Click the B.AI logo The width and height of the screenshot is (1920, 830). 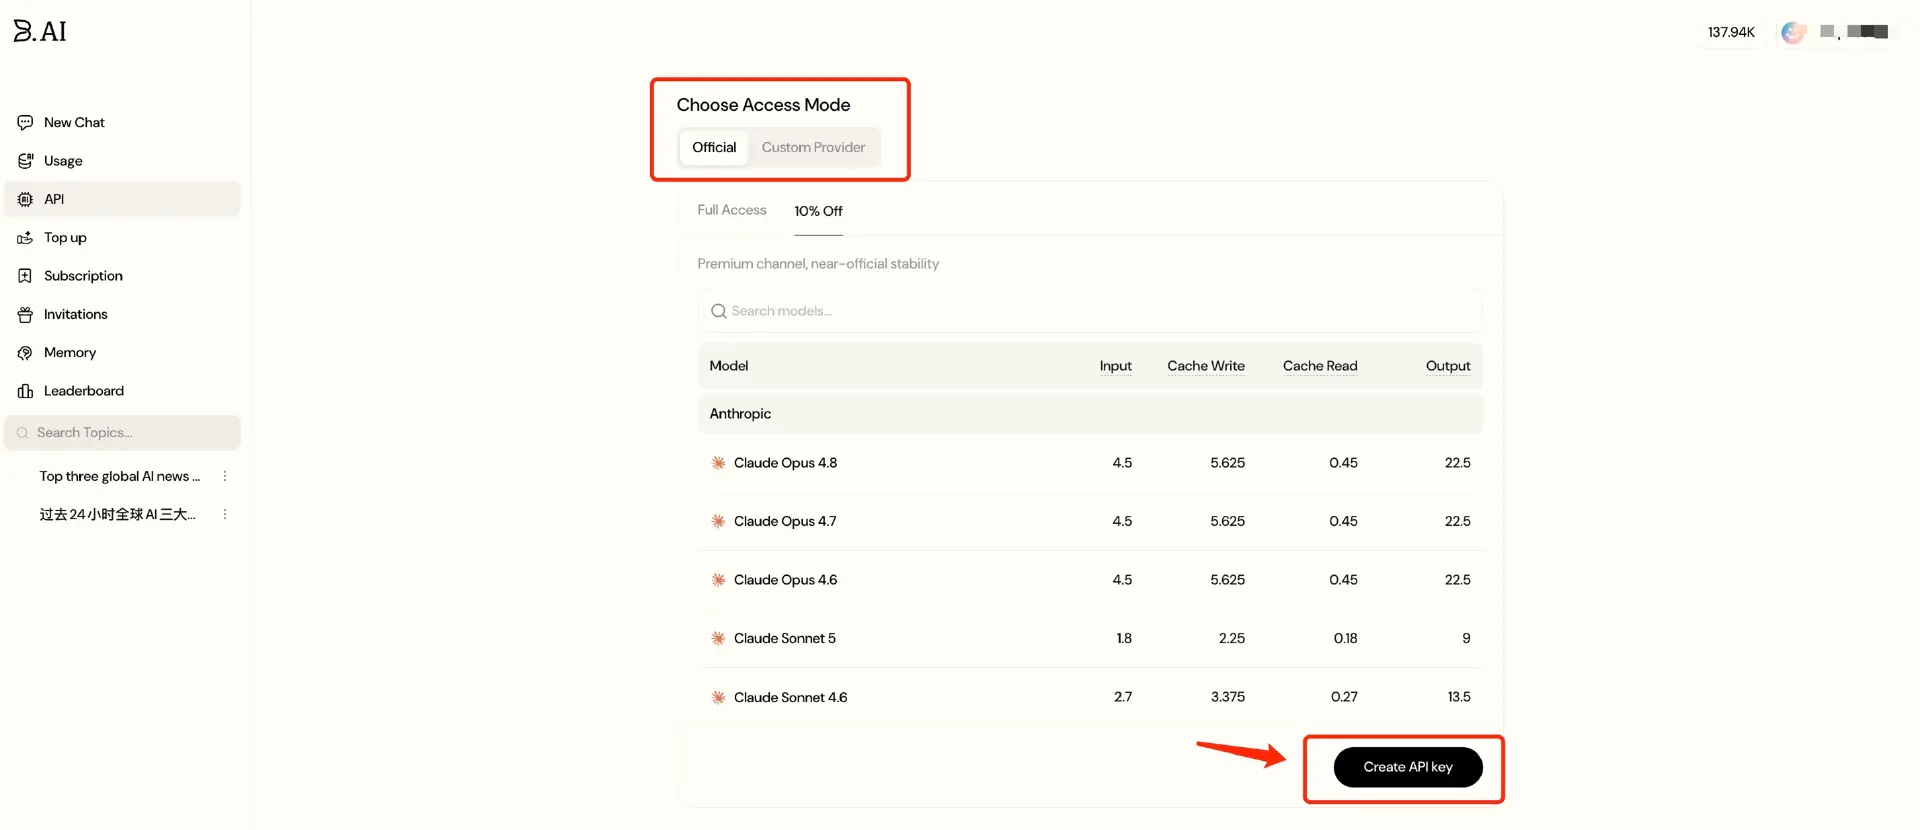coord(40,31)
